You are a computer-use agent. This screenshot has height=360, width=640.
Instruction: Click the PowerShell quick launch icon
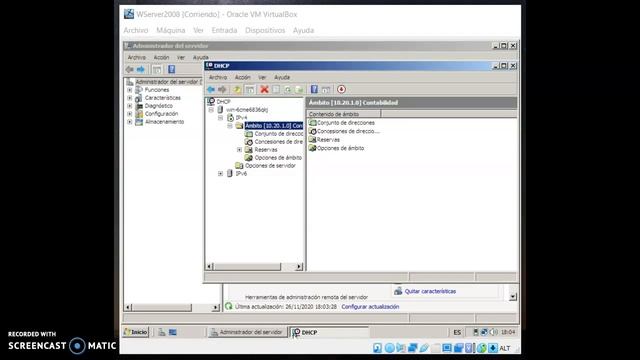point(173,332)
